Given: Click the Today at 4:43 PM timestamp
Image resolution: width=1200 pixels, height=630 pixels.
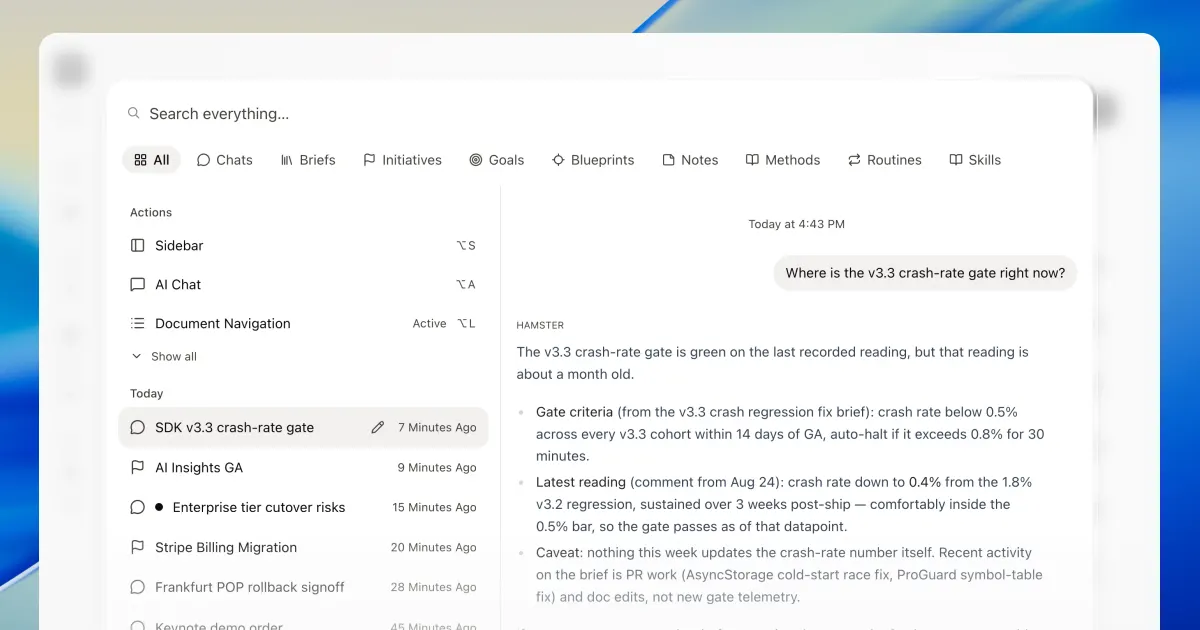Looking at the screenshot, I should pos(796,224).
